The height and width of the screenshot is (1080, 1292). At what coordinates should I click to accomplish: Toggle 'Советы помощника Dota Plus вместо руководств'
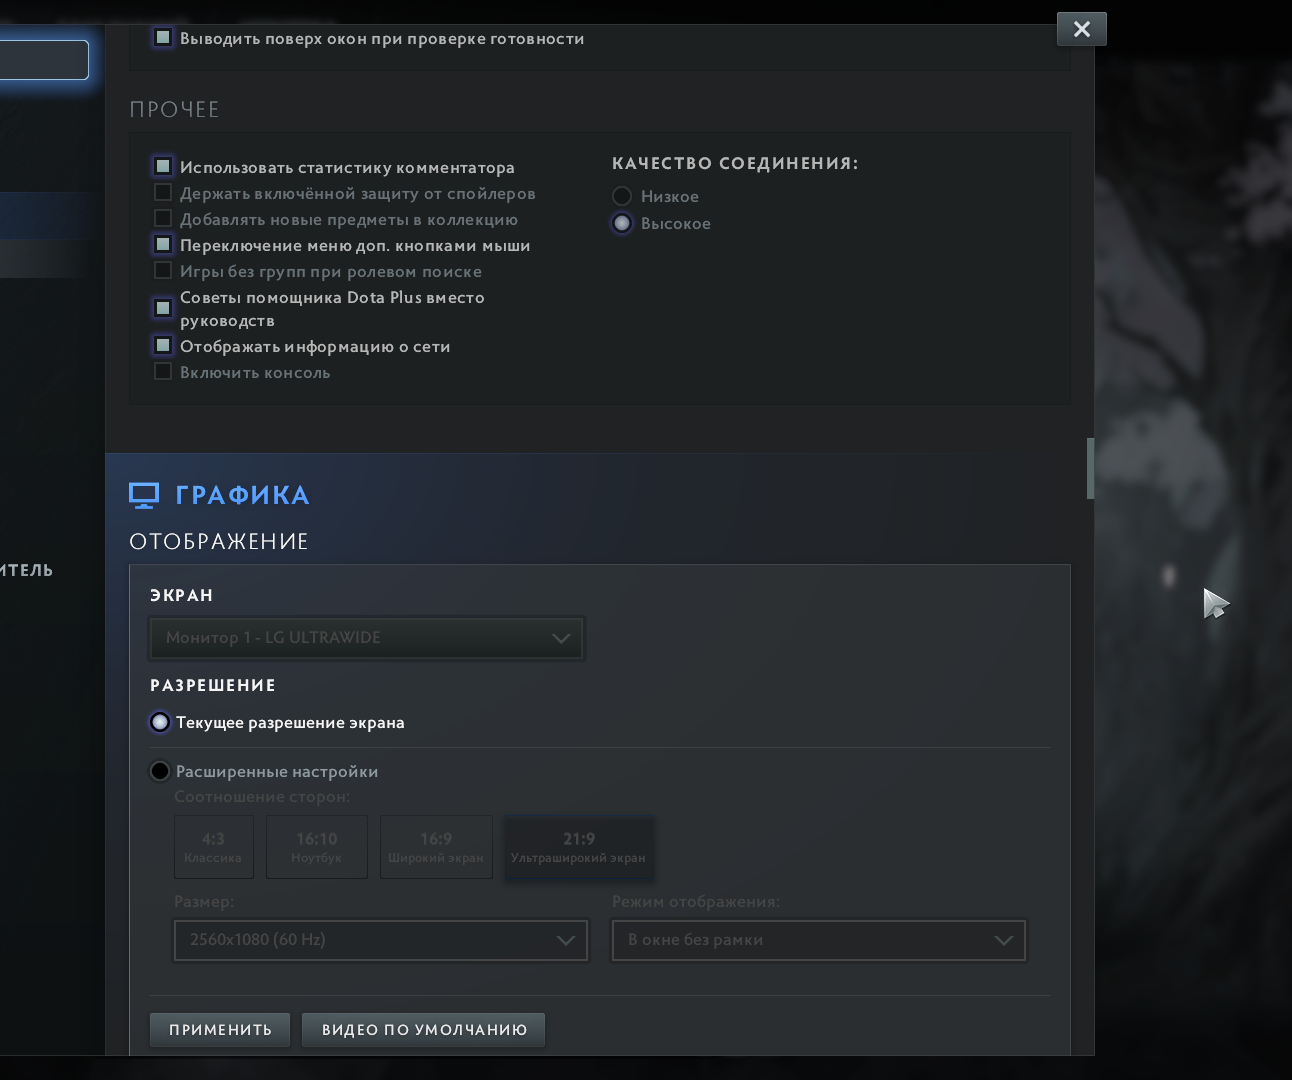pos(163,308)
